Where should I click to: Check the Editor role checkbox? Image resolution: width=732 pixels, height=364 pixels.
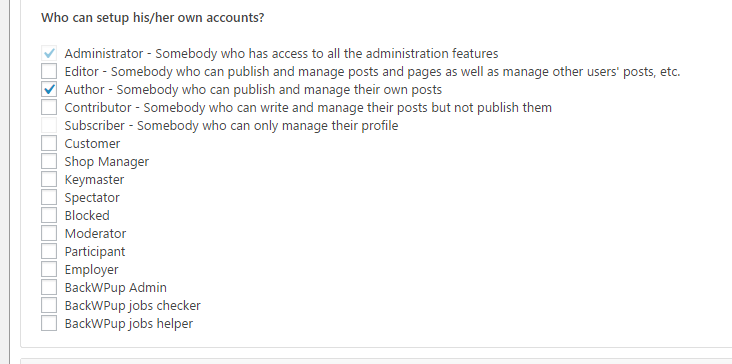click(x=49, y=71)
